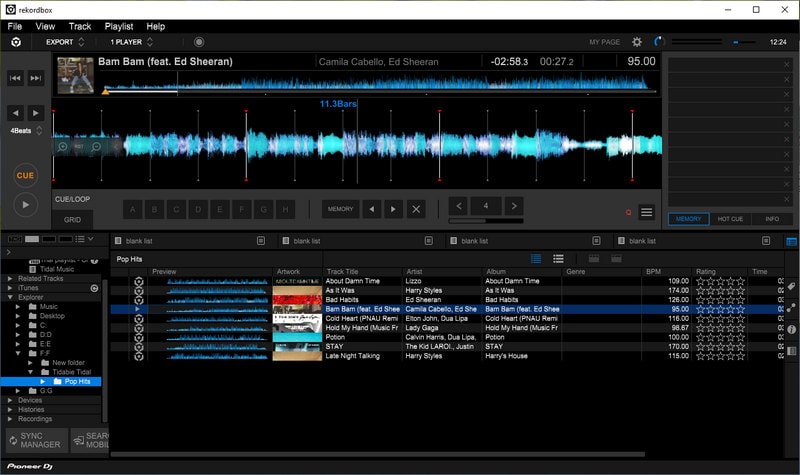Collapse the F:F drive folder

[x=18, y=353]
